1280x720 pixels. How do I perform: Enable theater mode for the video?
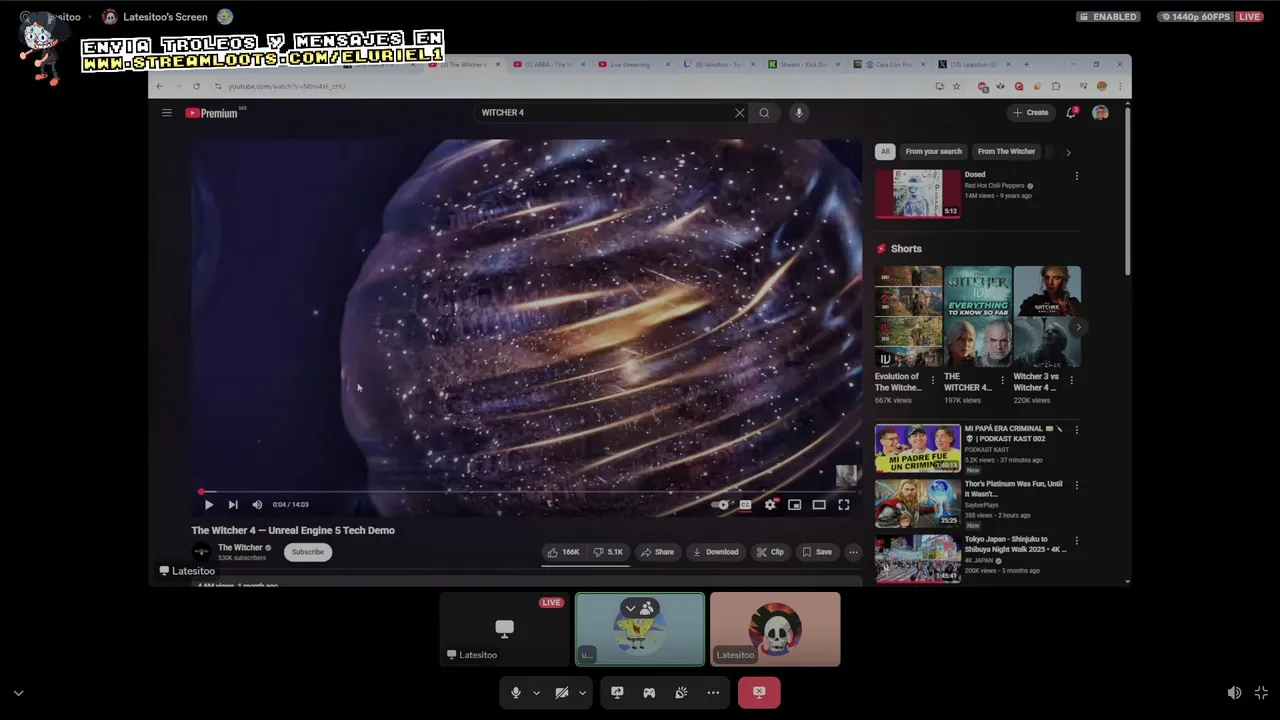[x=819, y=505]
